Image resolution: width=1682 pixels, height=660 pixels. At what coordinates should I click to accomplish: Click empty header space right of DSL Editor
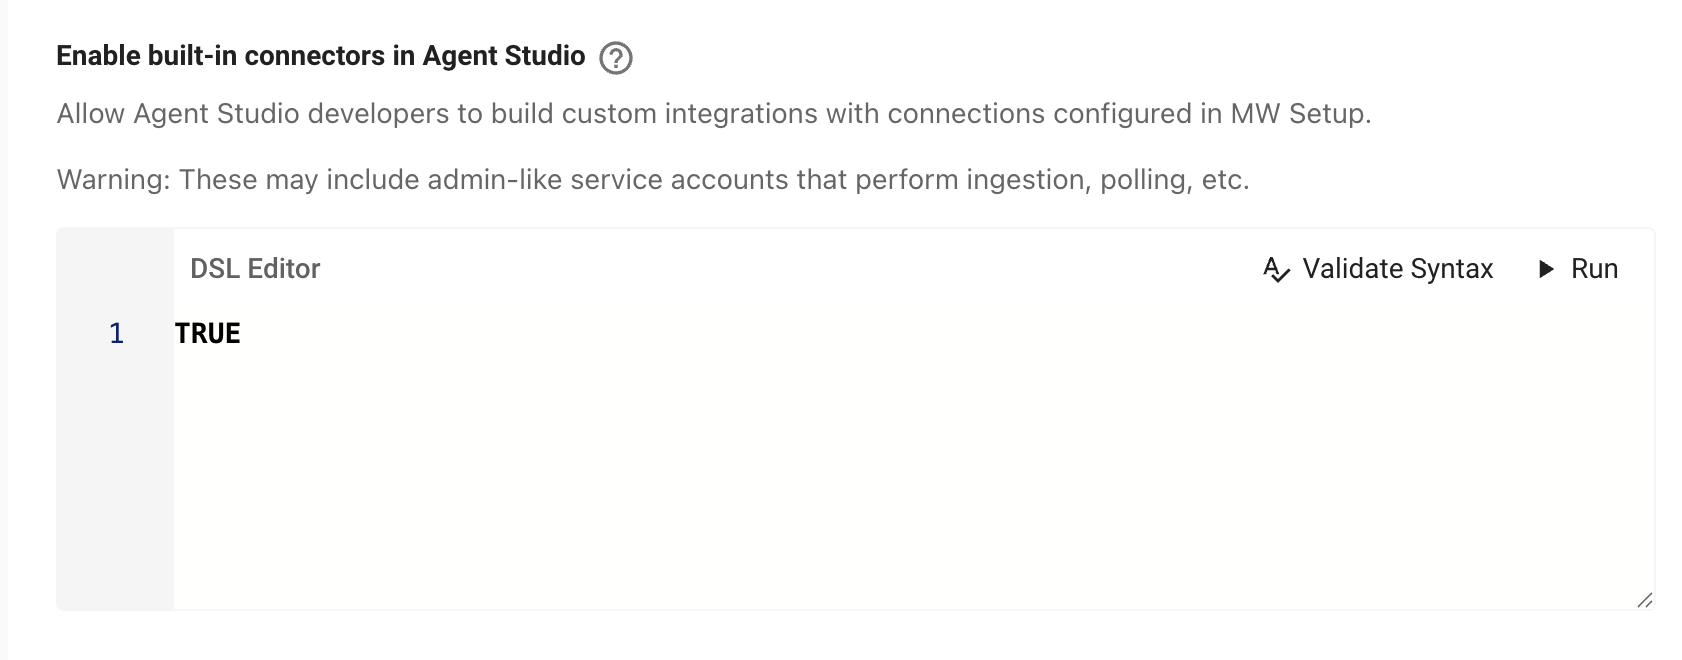[780, 269]
